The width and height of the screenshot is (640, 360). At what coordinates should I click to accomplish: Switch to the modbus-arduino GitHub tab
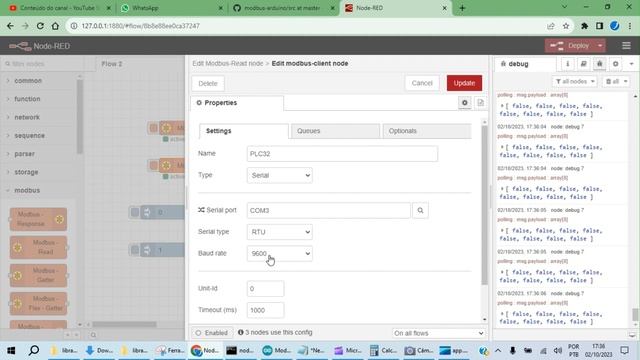[284, 8]
